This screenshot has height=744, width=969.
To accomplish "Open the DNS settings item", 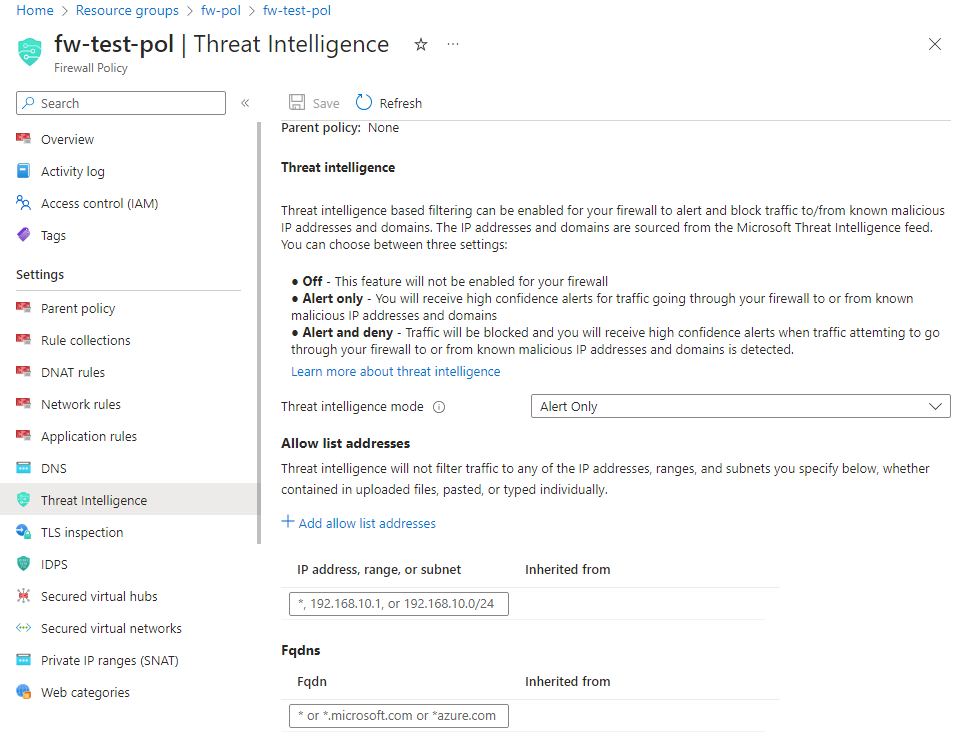I will click(54, 468).
